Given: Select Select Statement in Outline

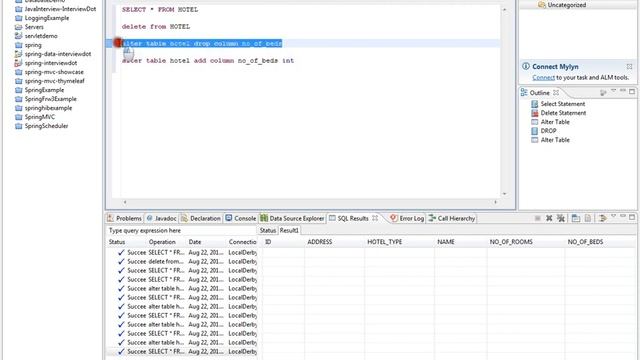Looking at the screenshot, I should pyautogui.click(x=562, y=104).
